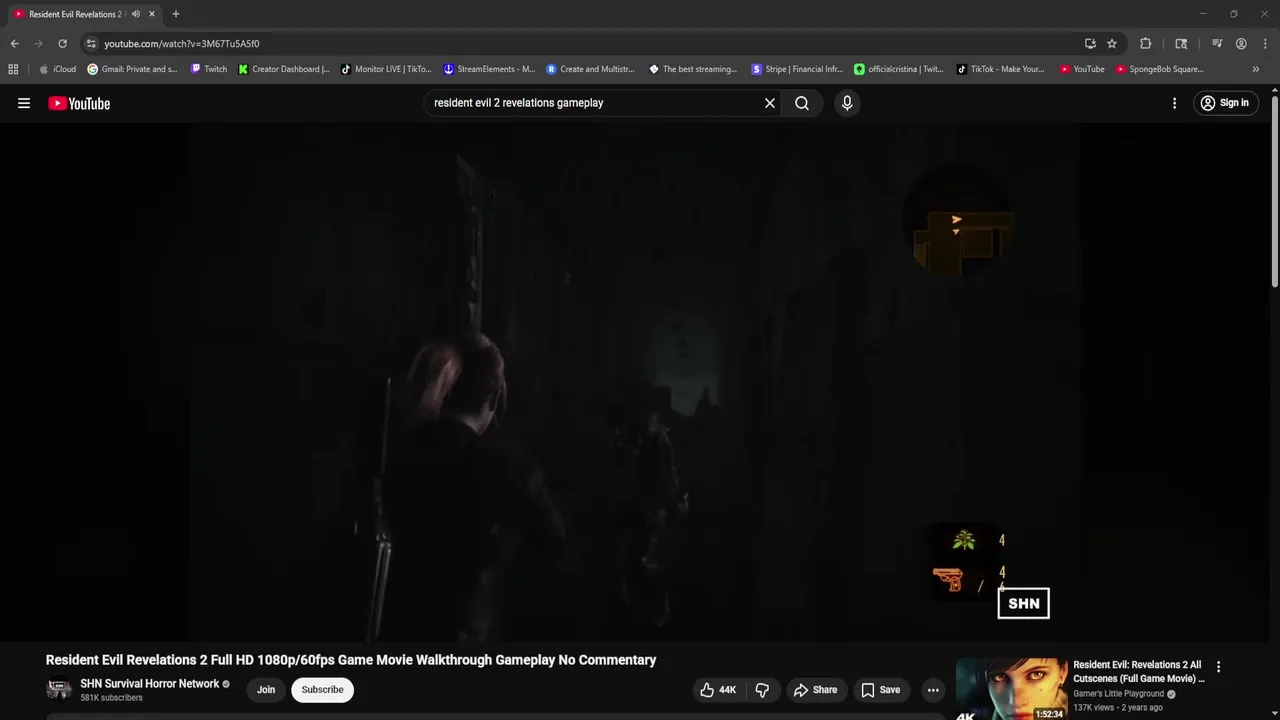The width and height of the screenshot is (1280, 720).
Task: Dislike the video with thumbs down
Action: (763, 690)
